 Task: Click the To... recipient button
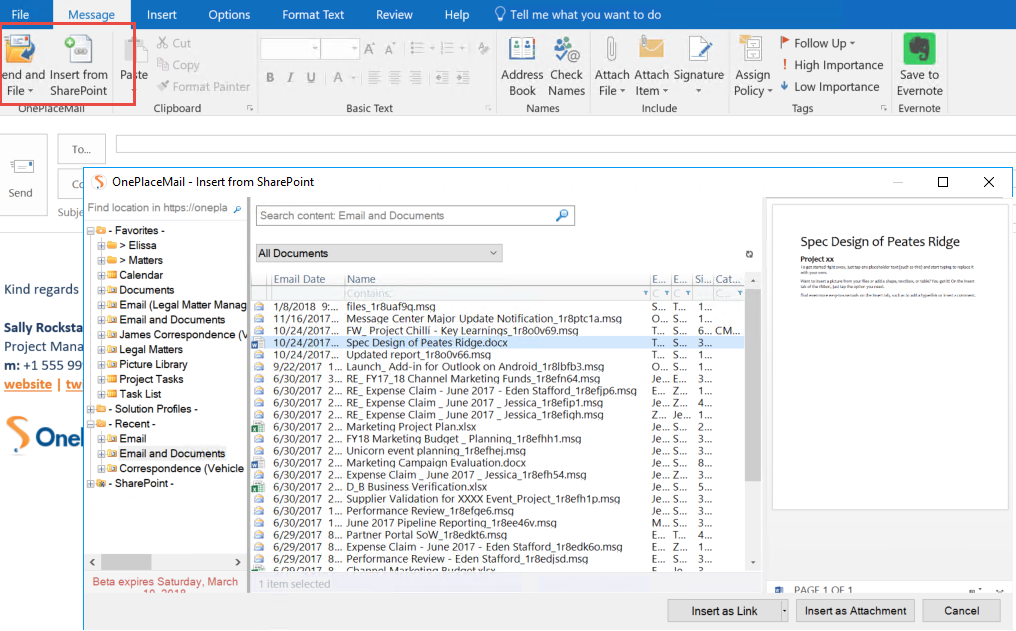(x=82, y=150)
